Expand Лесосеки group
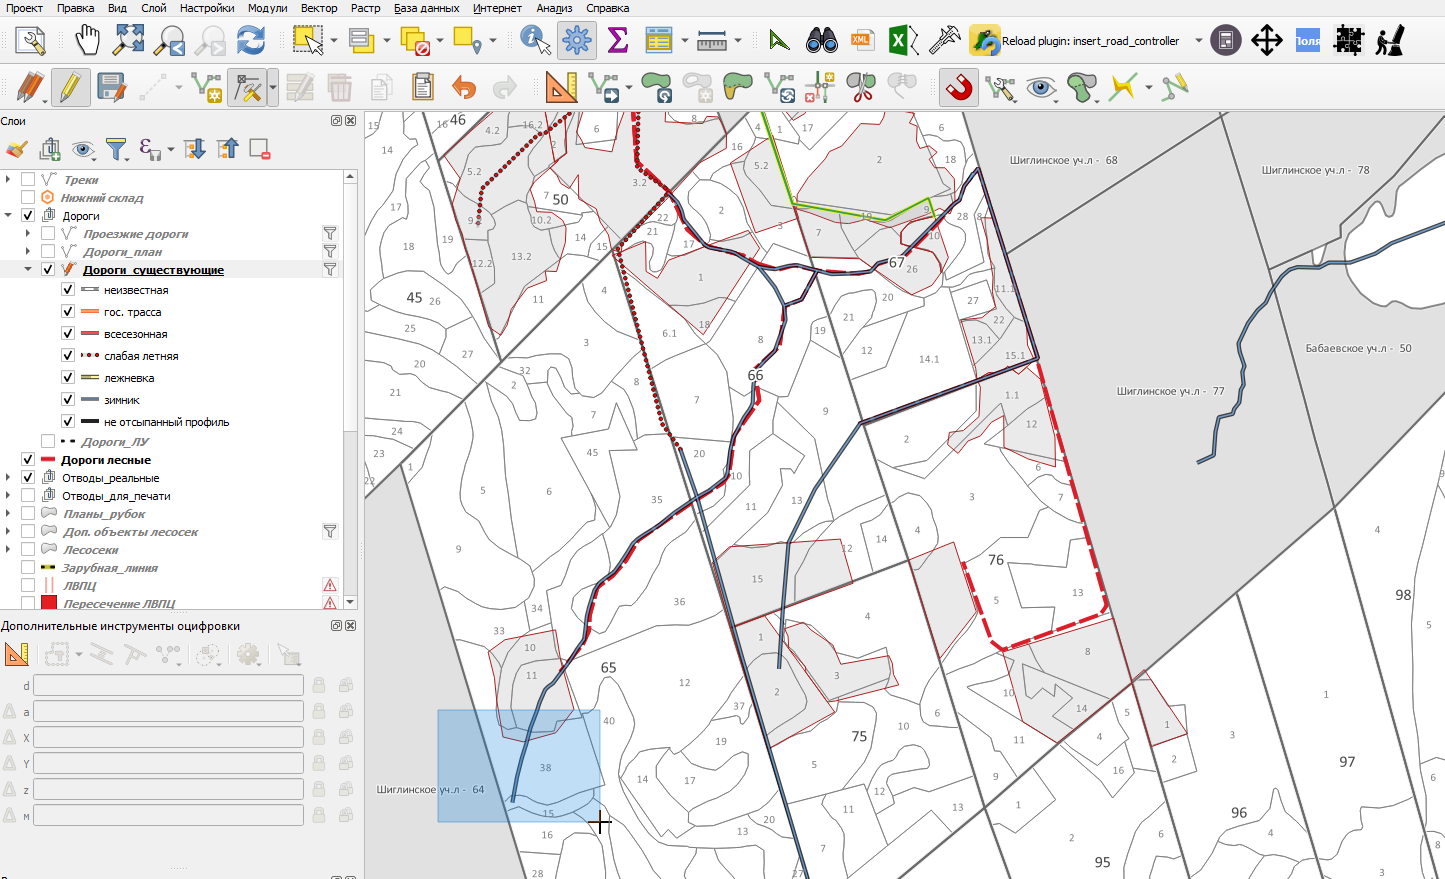 [8, 550]
